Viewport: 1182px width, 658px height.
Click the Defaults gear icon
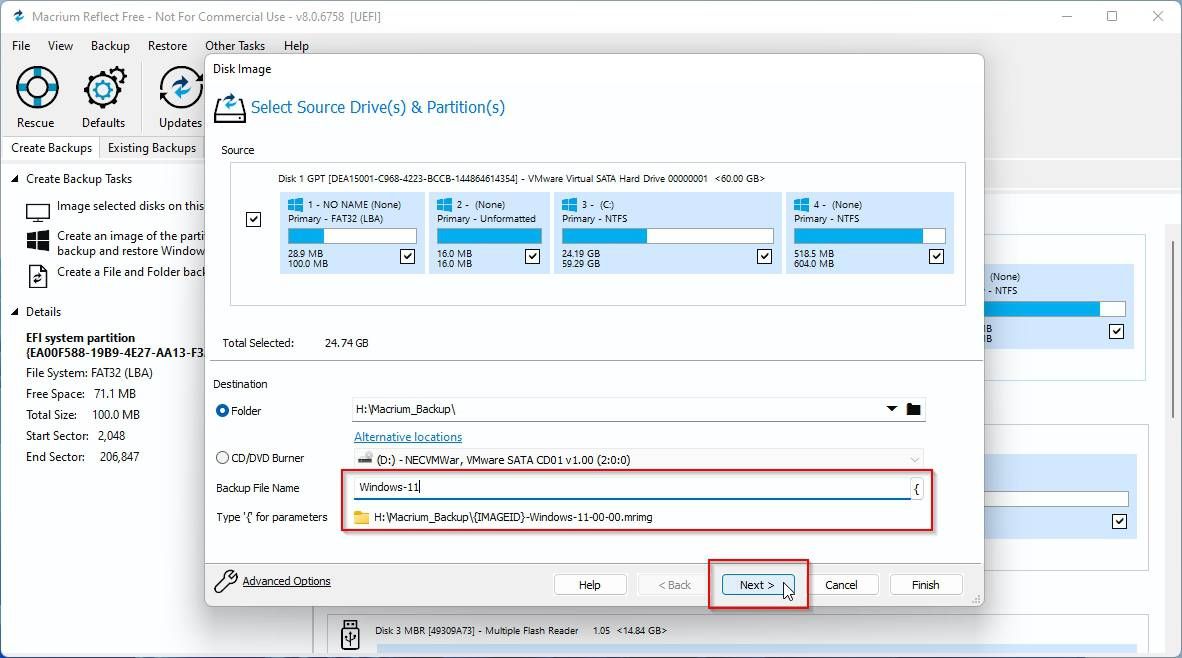103,87
